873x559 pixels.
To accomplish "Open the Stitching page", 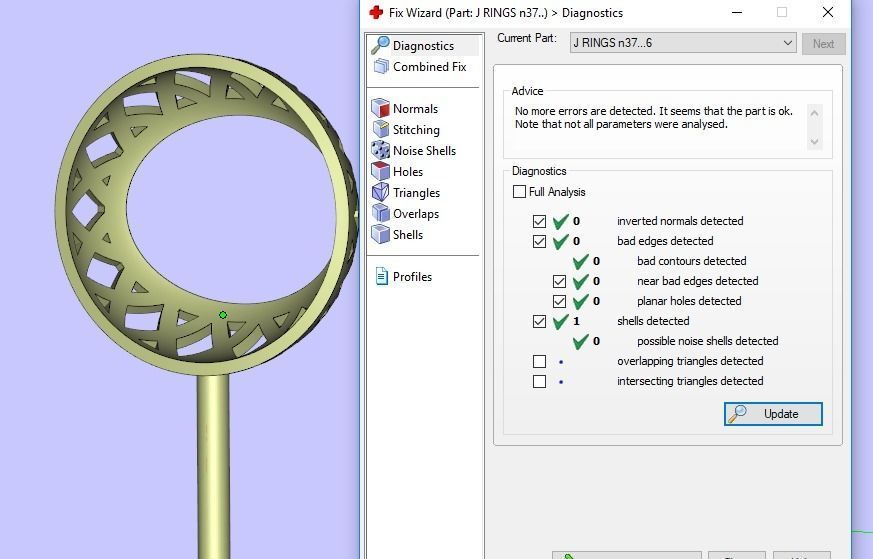I will 416,130.
